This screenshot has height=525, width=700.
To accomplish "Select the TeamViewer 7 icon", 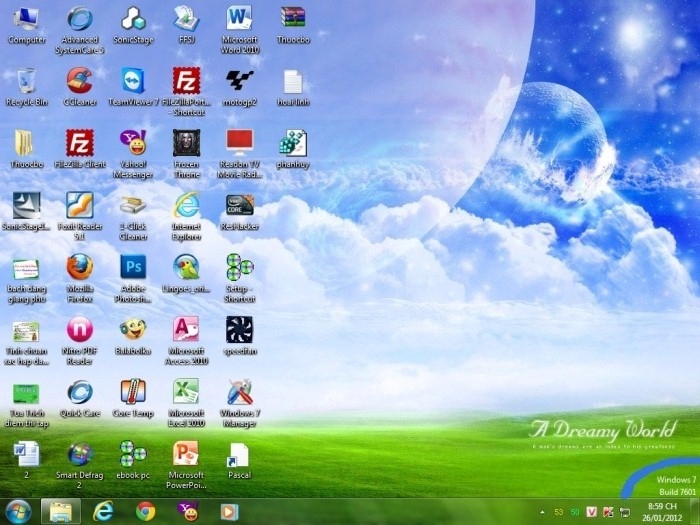I will point(133,88).
